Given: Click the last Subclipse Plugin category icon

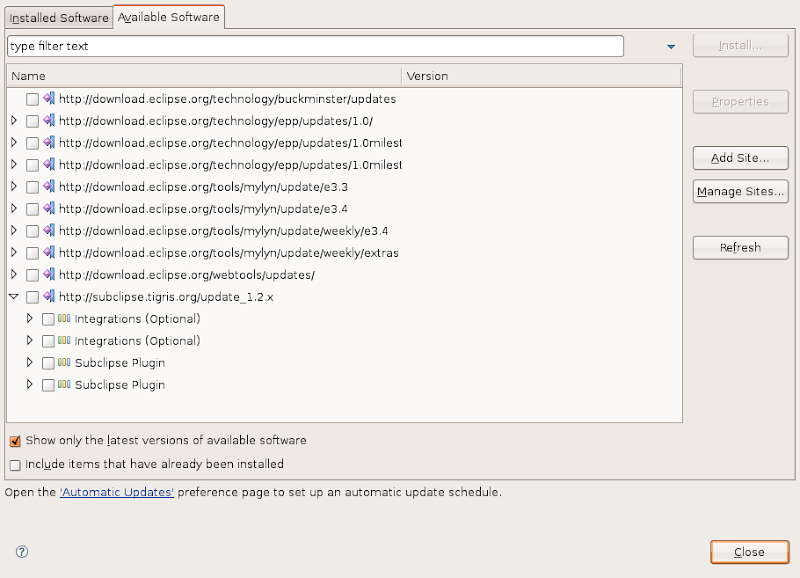Looking at the screenshot, I should click(65, 385).
